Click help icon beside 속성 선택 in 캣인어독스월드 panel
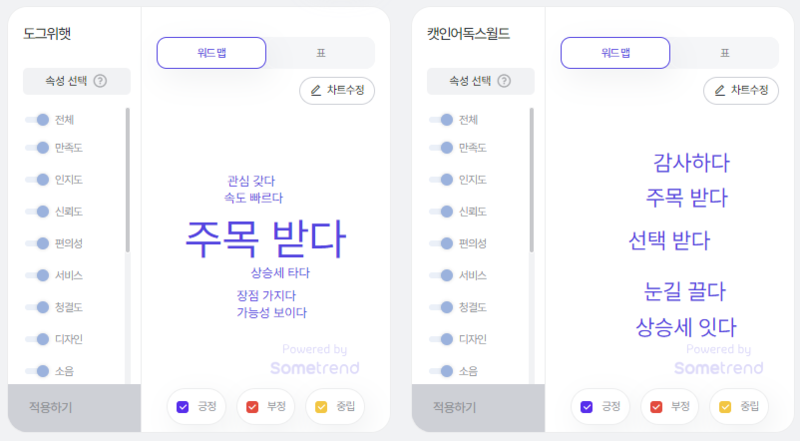This screenshot has height=441, width=800. pyautogui.click(x=504, y=81)
